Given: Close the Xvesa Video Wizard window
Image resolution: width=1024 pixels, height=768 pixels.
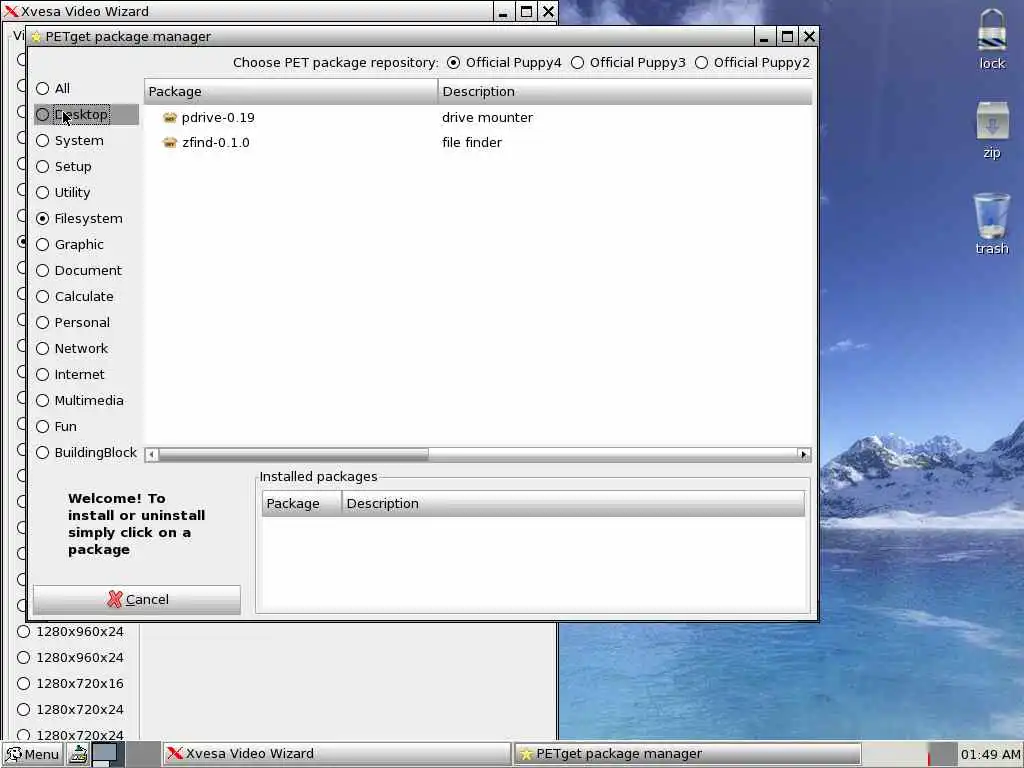Looking at the screenshot, I should (548, 11).
